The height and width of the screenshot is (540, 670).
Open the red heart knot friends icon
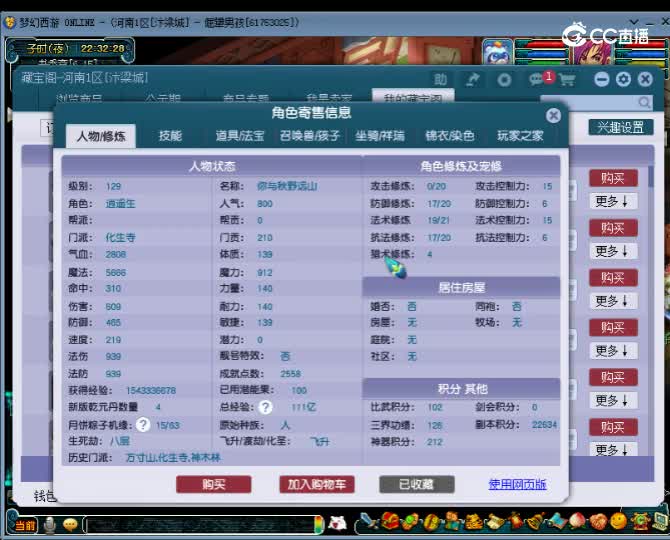pyautogui.click(x=598, y=521)
